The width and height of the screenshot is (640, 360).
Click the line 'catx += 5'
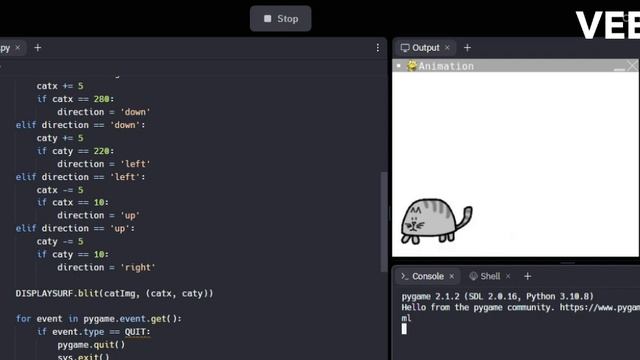tap(60, 86)
